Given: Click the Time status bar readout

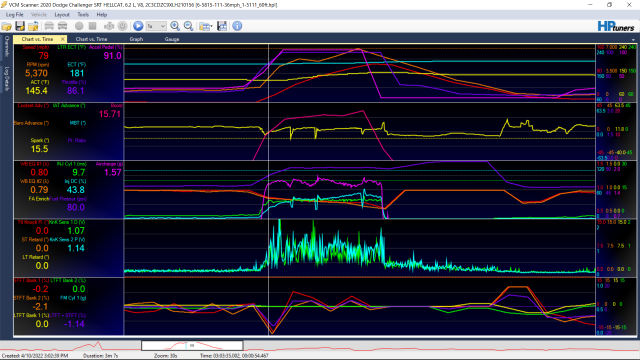Looking at the screenshot, I should pyautogui.click(x=234, y=356).
